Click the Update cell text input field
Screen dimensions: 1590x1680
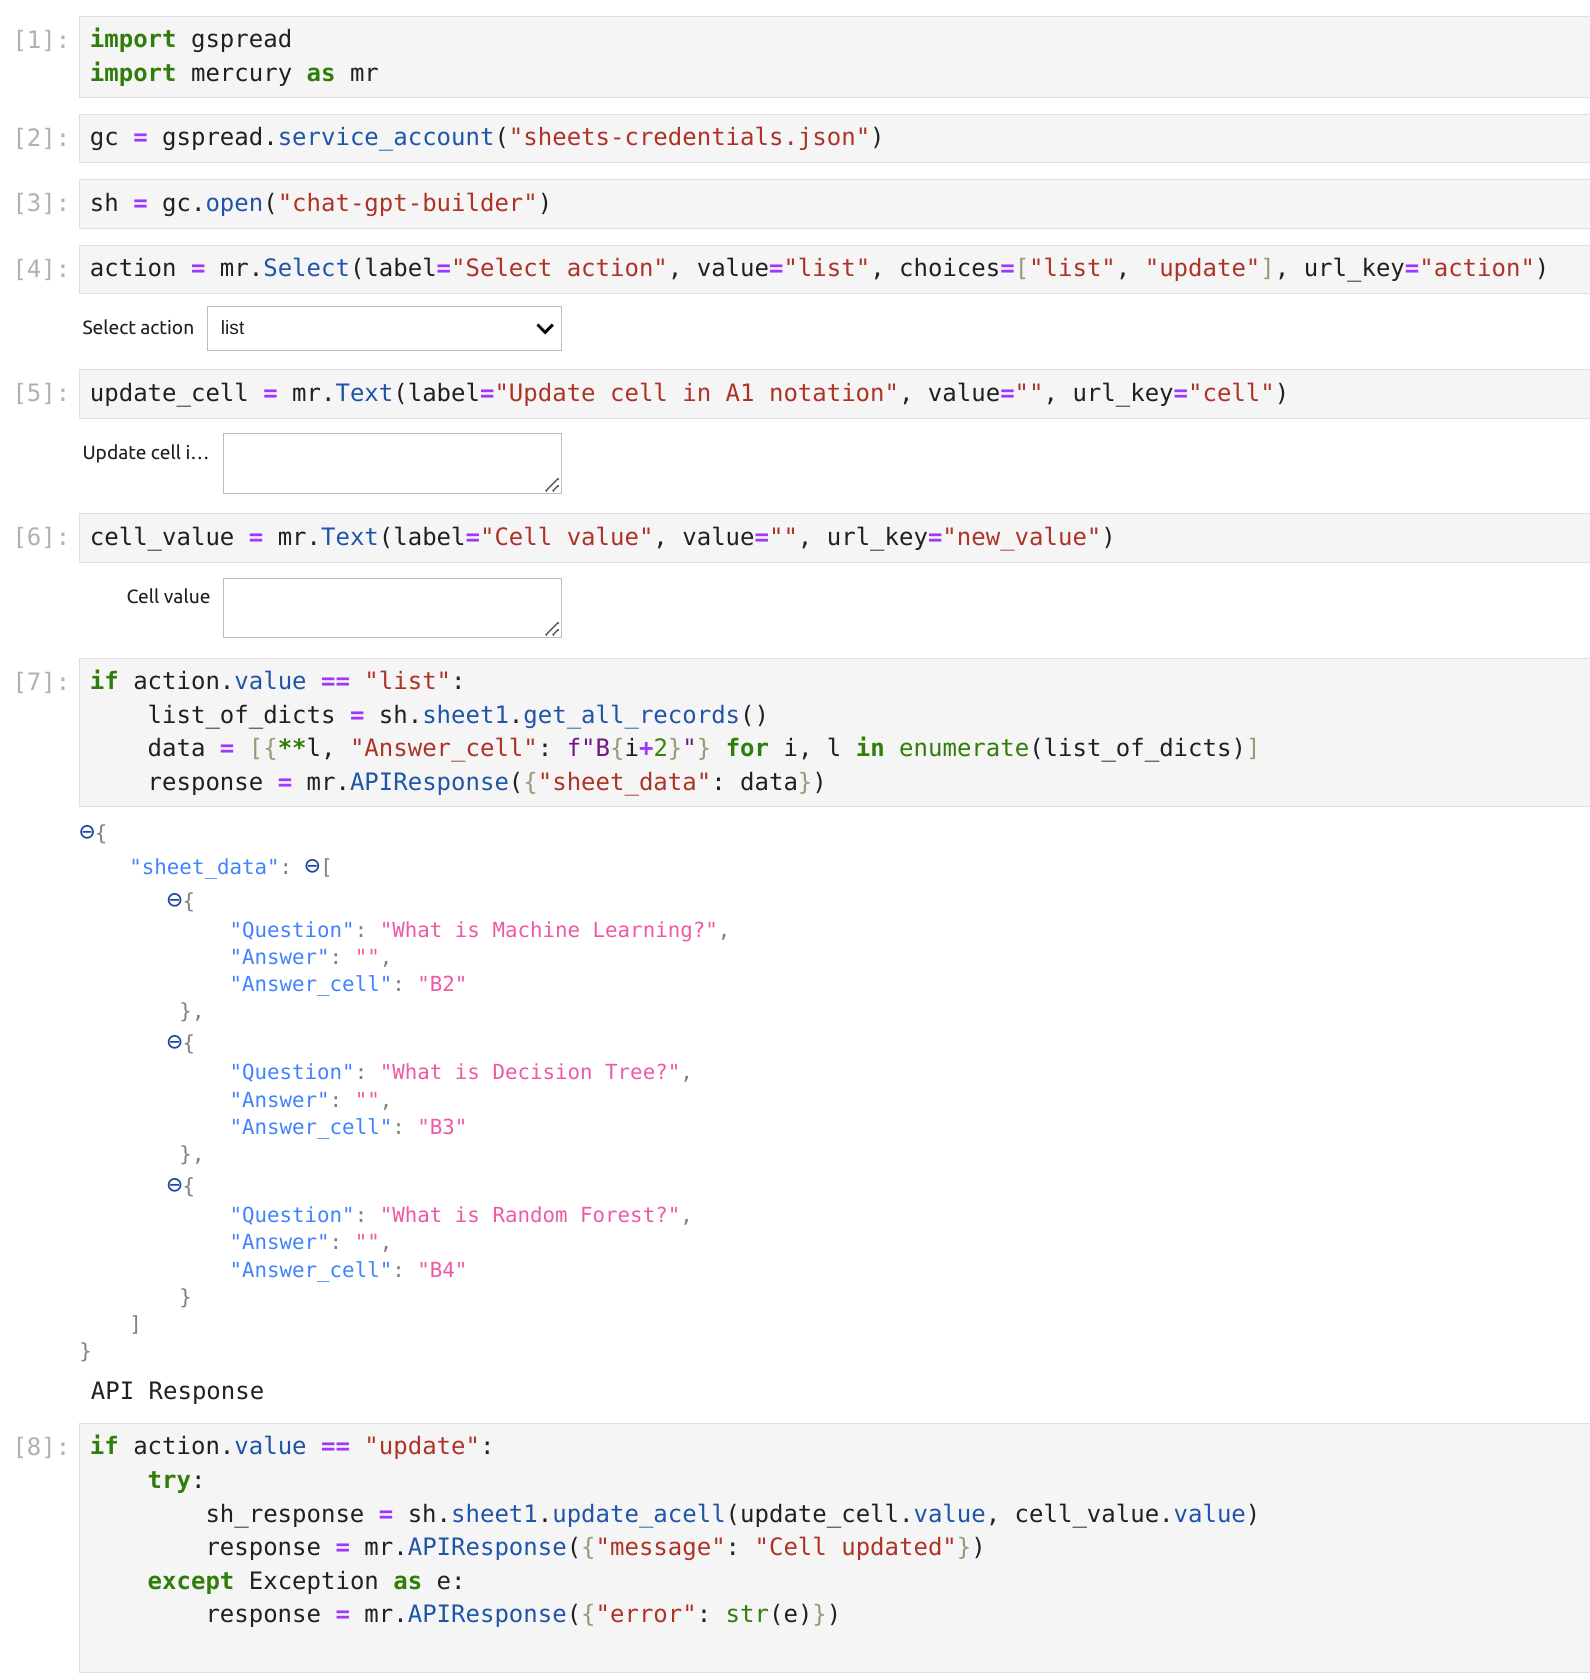click(x=392, y=463)
